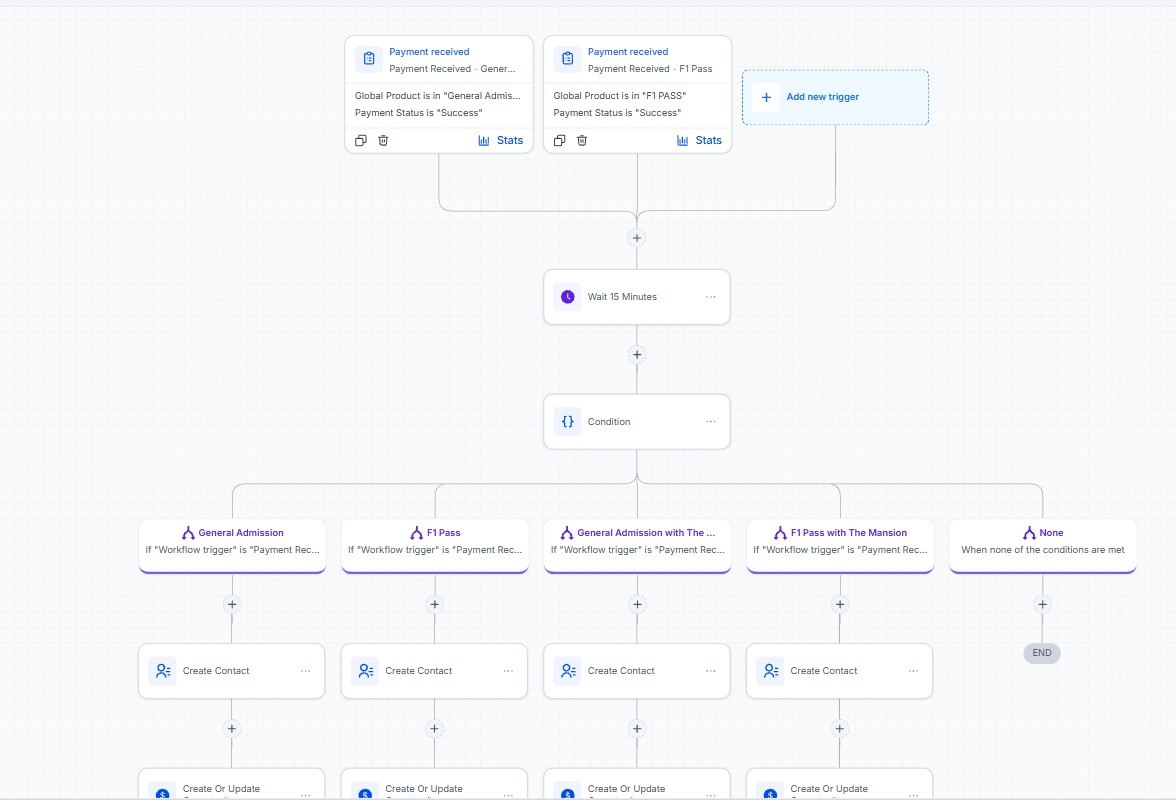
Task: Open Create Or Update step, General Admission branch
Action: tap(232, 784)
